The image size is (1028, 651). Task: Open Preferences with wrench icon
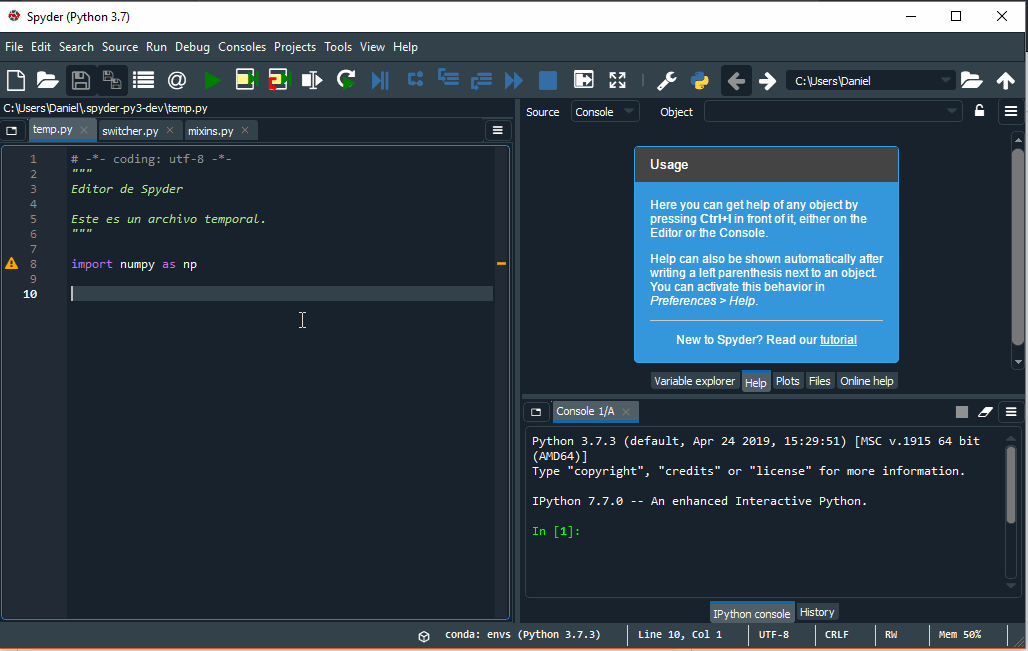coord(666,81)
